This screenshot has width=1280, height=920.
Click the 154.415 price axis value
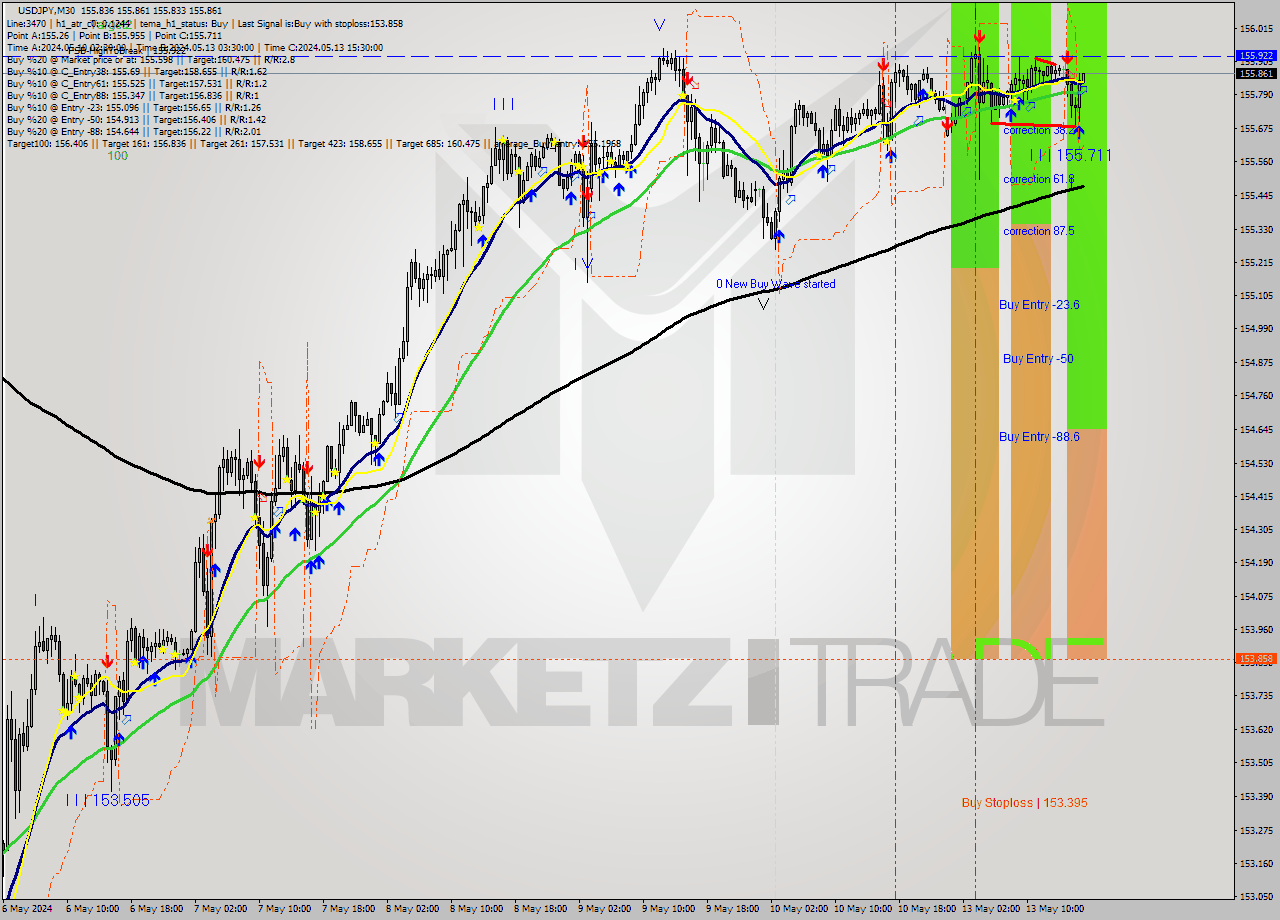pyautogui.click(x=1256, y=496)
